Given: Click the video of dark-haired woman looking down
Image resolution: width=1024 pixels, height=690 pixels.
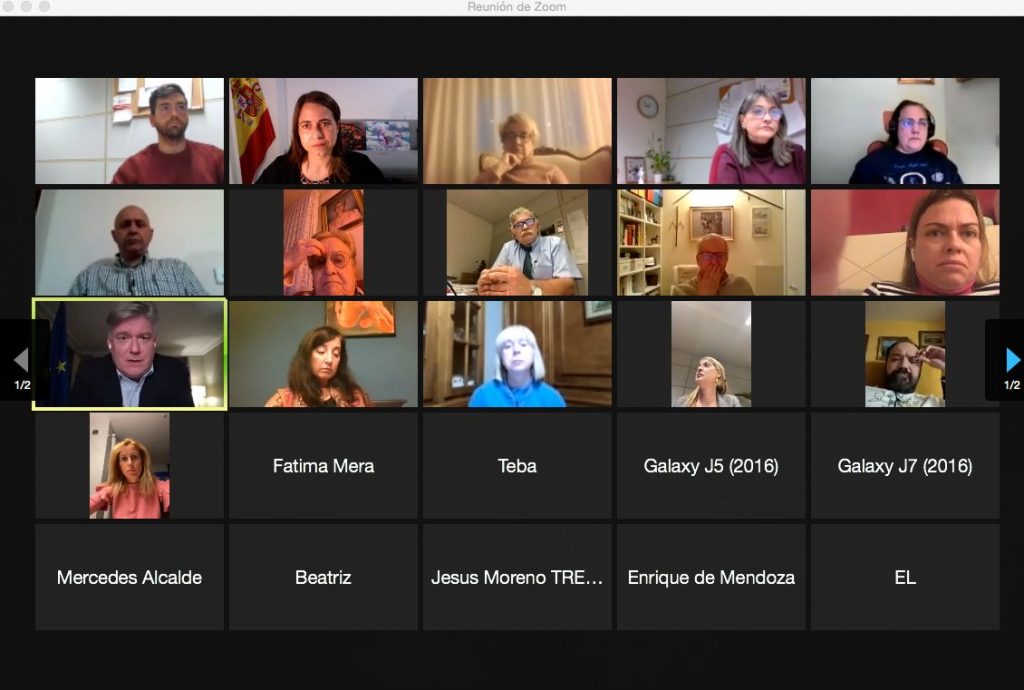Looking at the screenshot, I should (323, 354).
